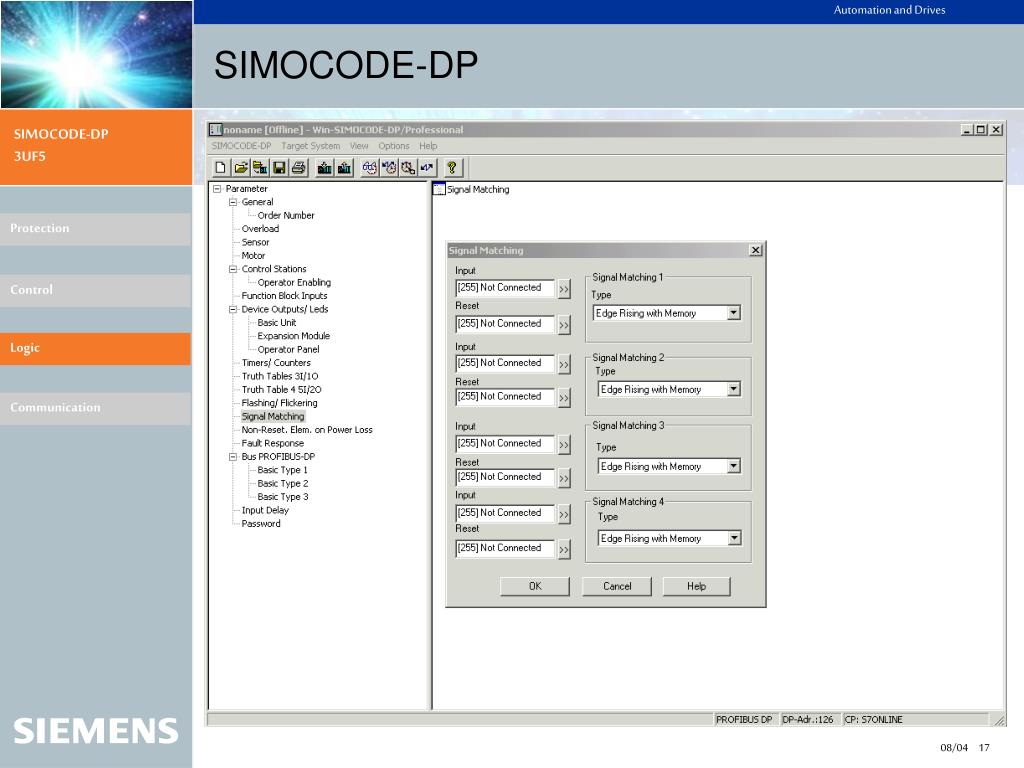This screenshot has width=1024, height=768.
Task: Click the Open from device toolbar icon
Action: point(260,168)
